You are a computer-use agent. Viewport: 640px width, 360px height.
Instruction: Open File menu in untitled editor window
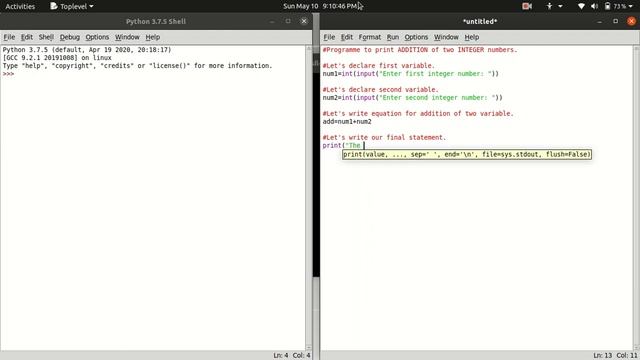pos(329,37)
